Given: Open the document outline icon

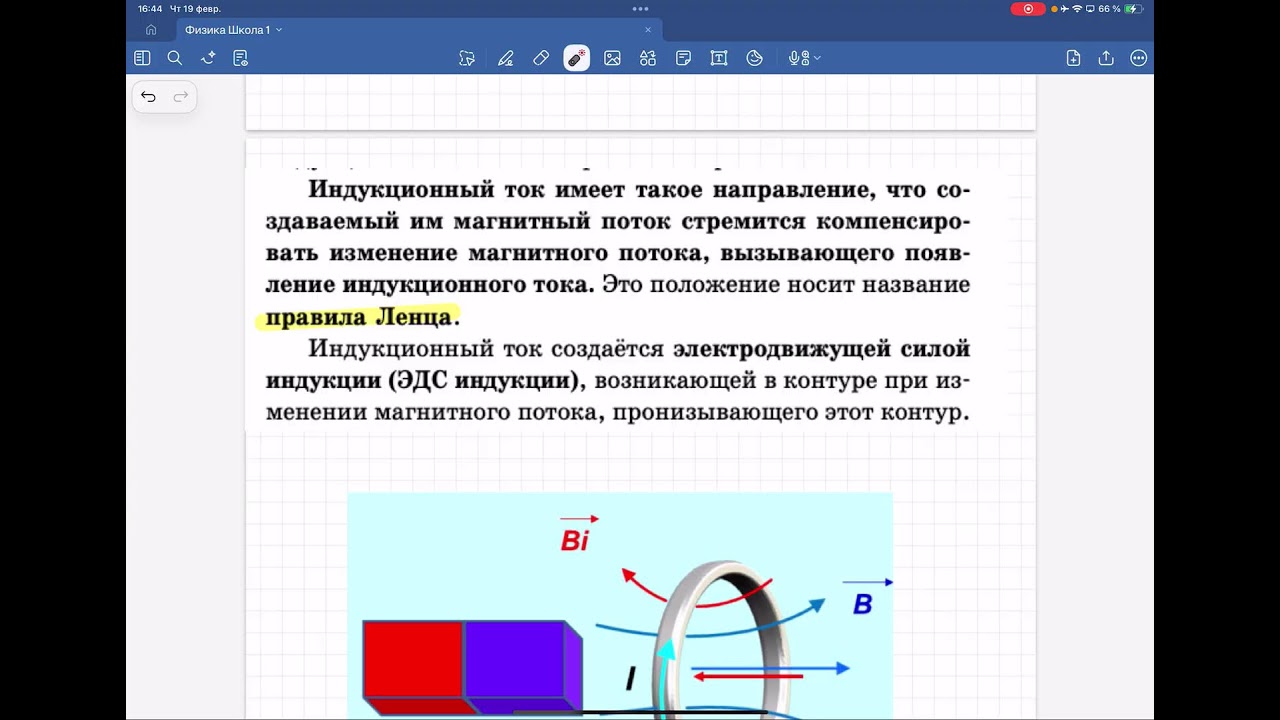Looking at the screenshot, I should (240, 58).
